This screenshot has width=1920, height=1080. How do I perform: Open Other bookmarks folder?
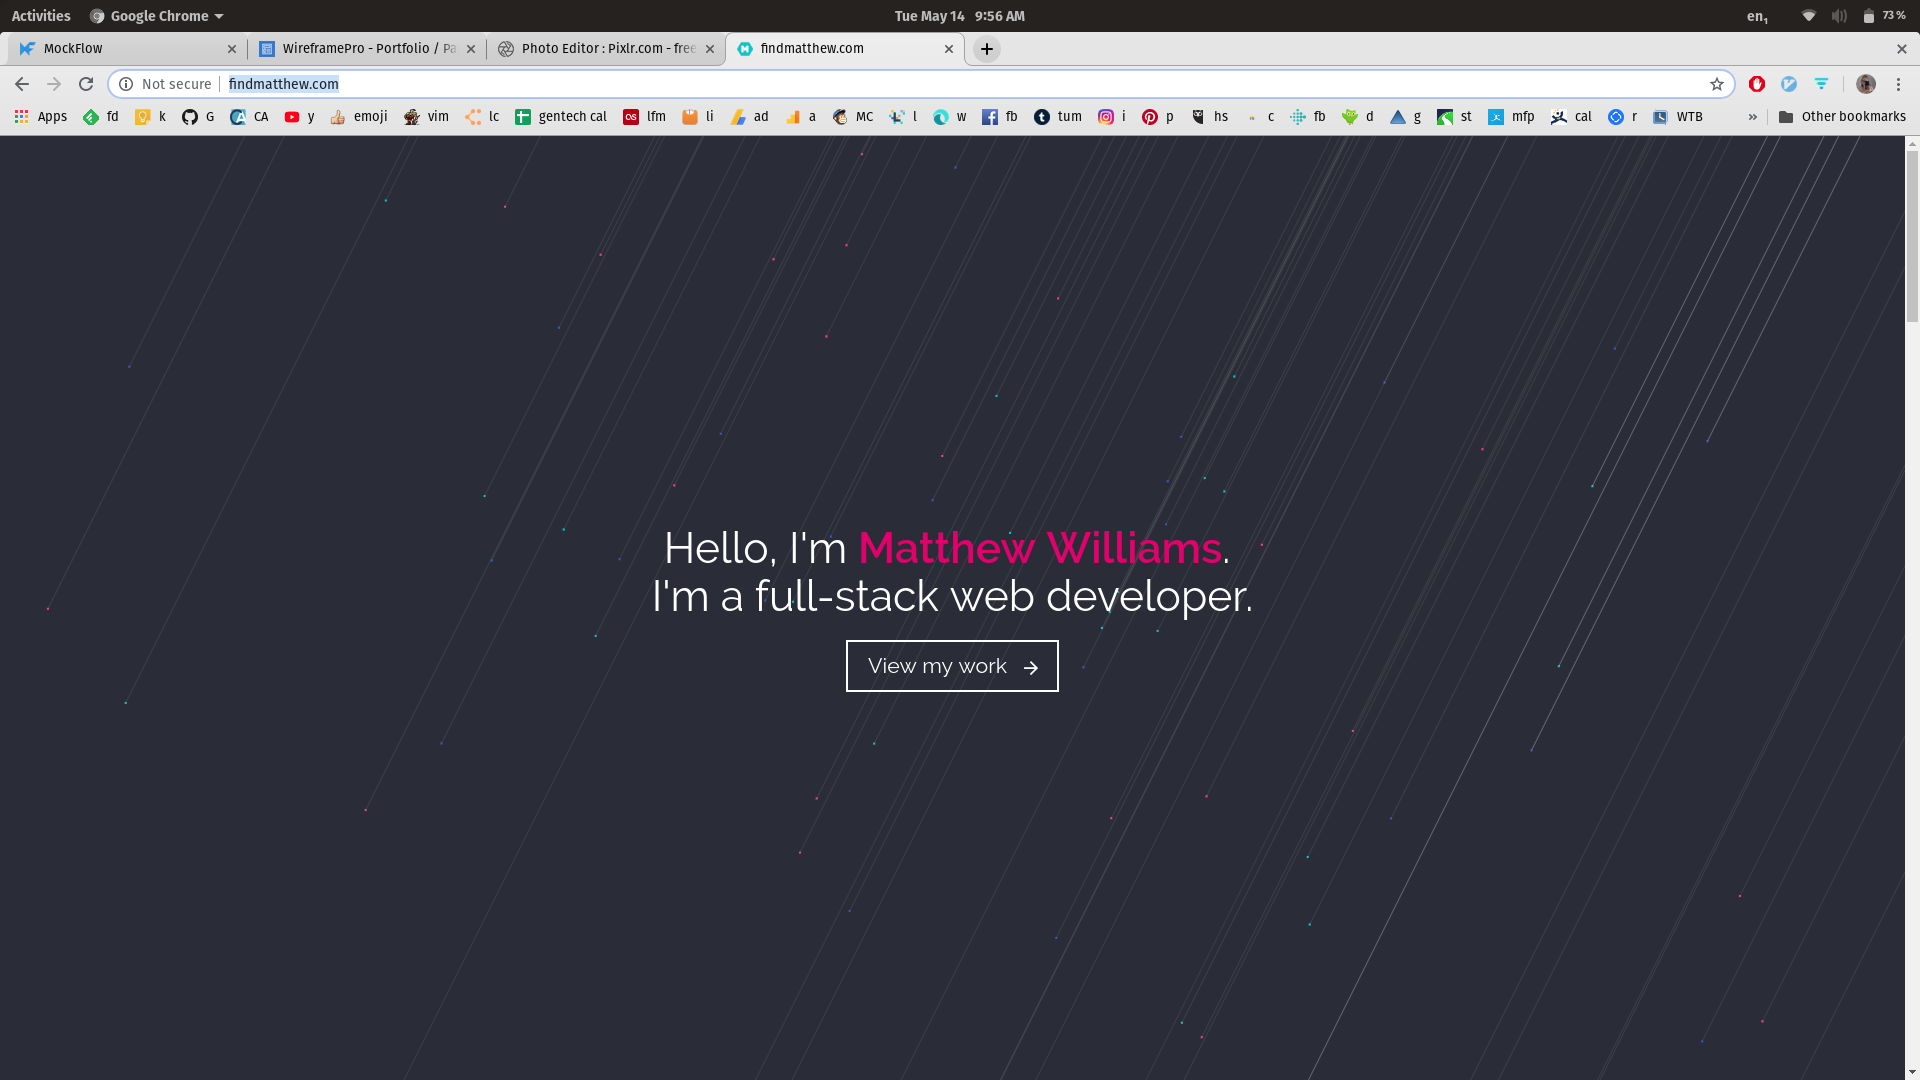[1842, 117]
